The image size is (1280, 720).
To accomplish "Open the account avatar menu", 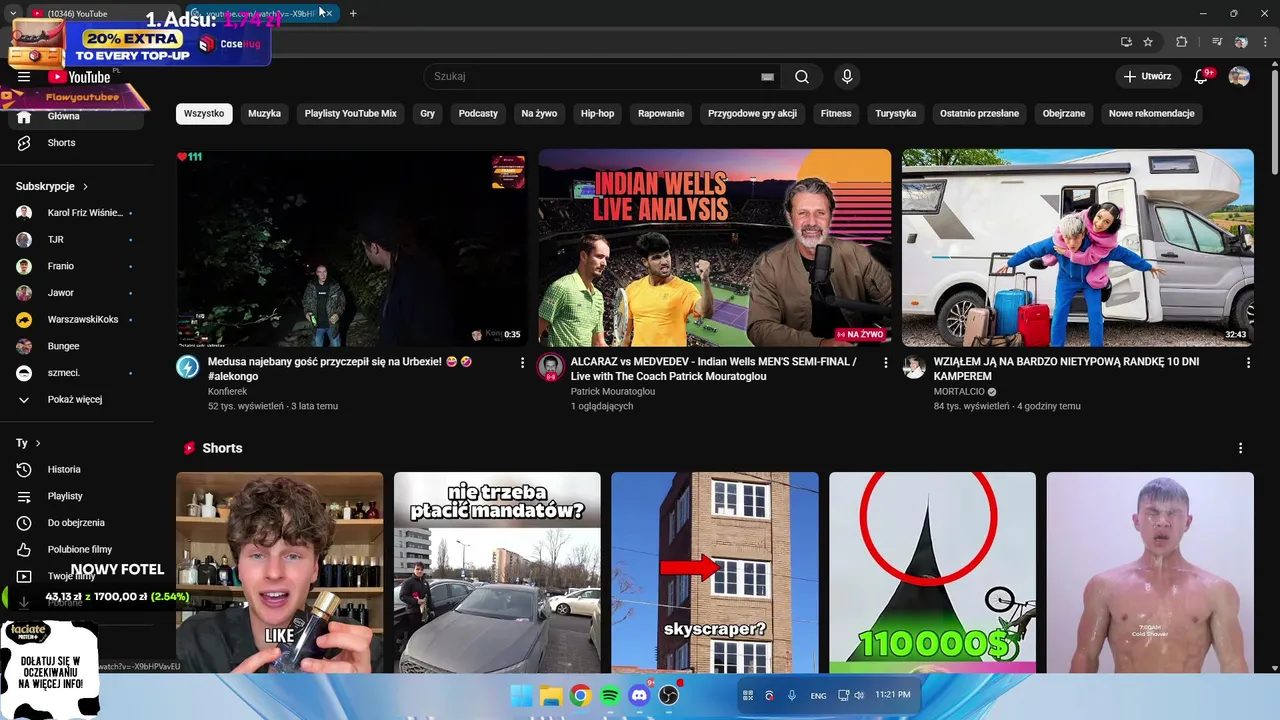I will point(1239,77).
